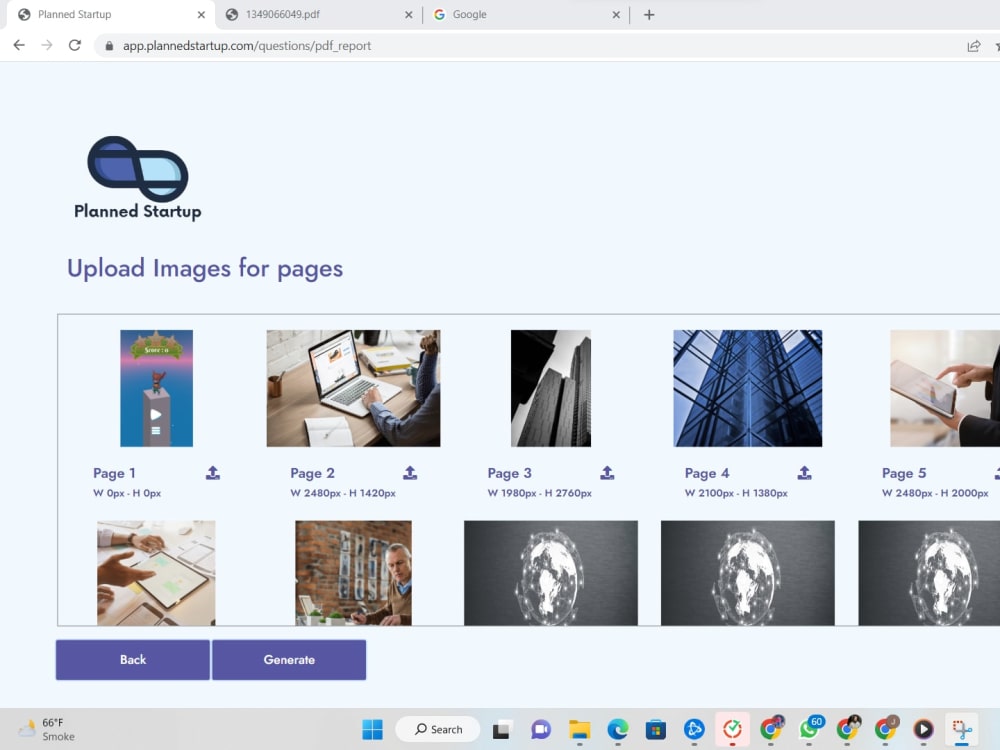Click the site lock security icon

point(109,46)
